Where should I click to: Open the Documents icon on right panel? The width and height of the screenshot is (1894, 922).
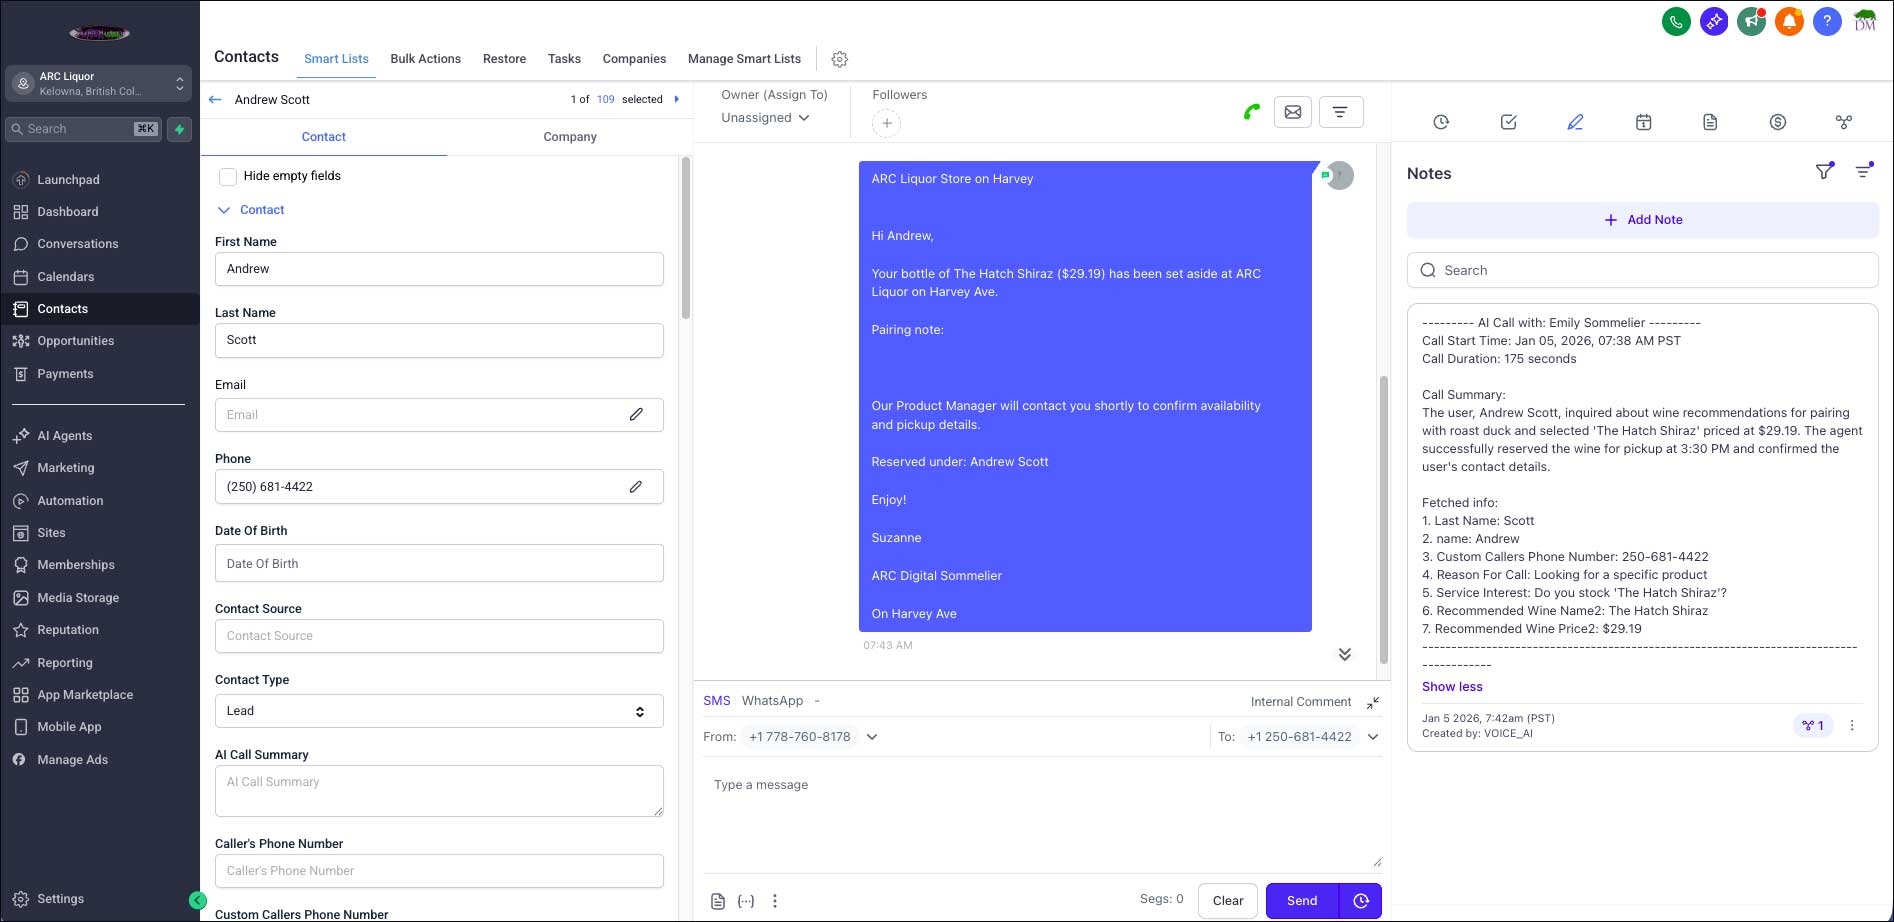(x=1709, y=121)
